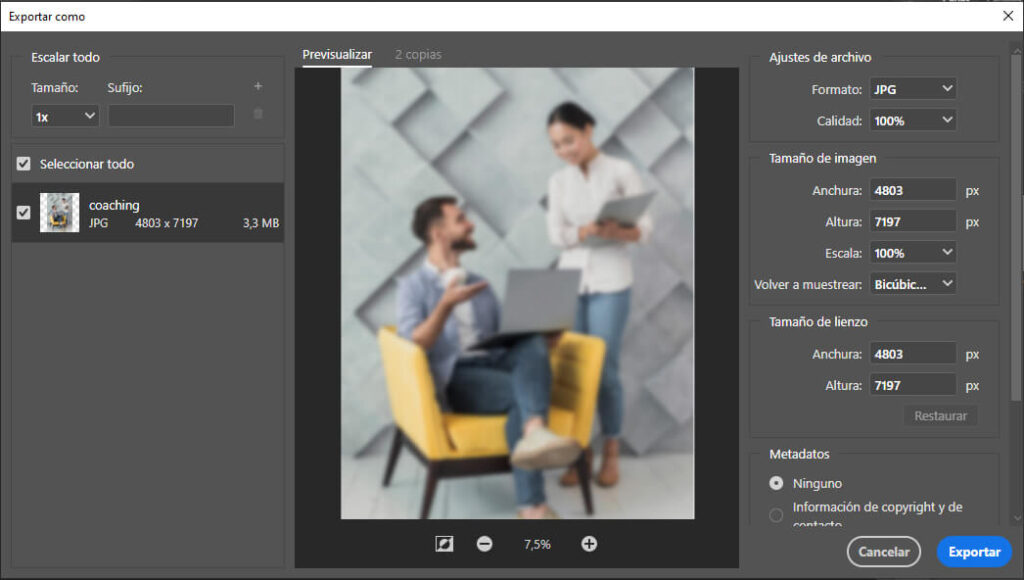
Task: Open the Calidad dropdown
Action: coord(912,120)
